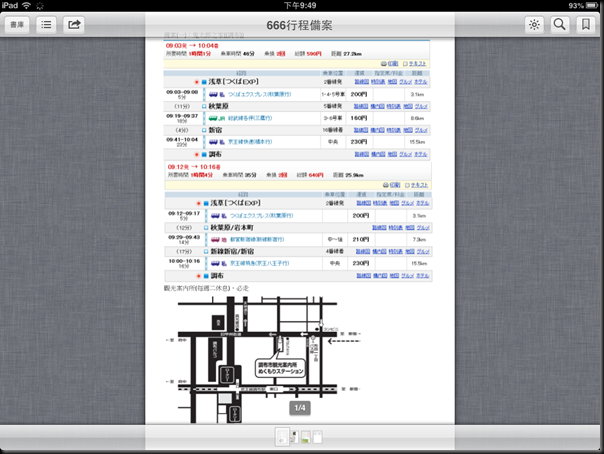Tap 新宿 station in first route
604x454 pixels.
[x=215, y=130]
